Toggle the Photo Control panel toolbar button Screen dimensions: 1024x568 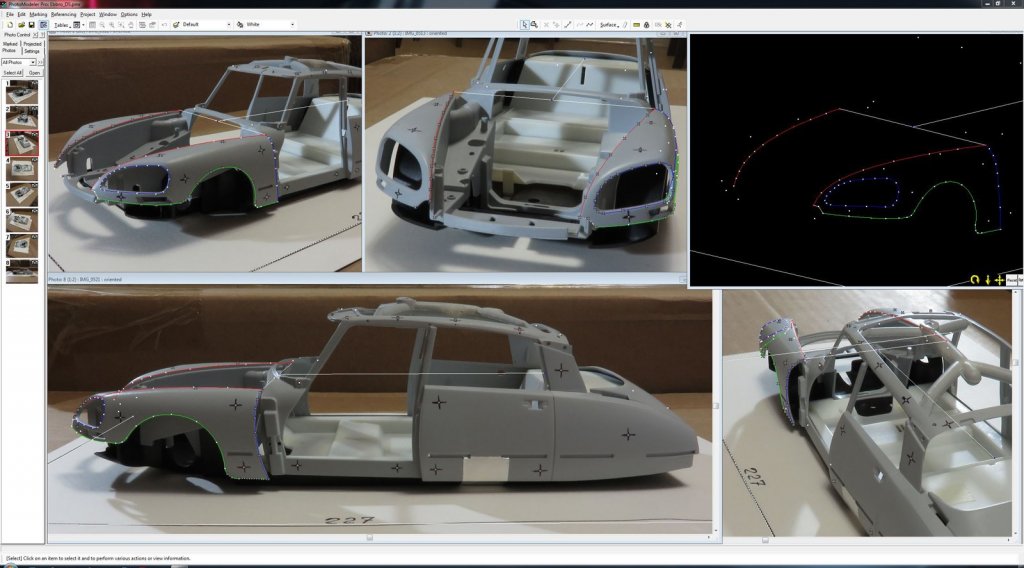[x=43, y=24]
